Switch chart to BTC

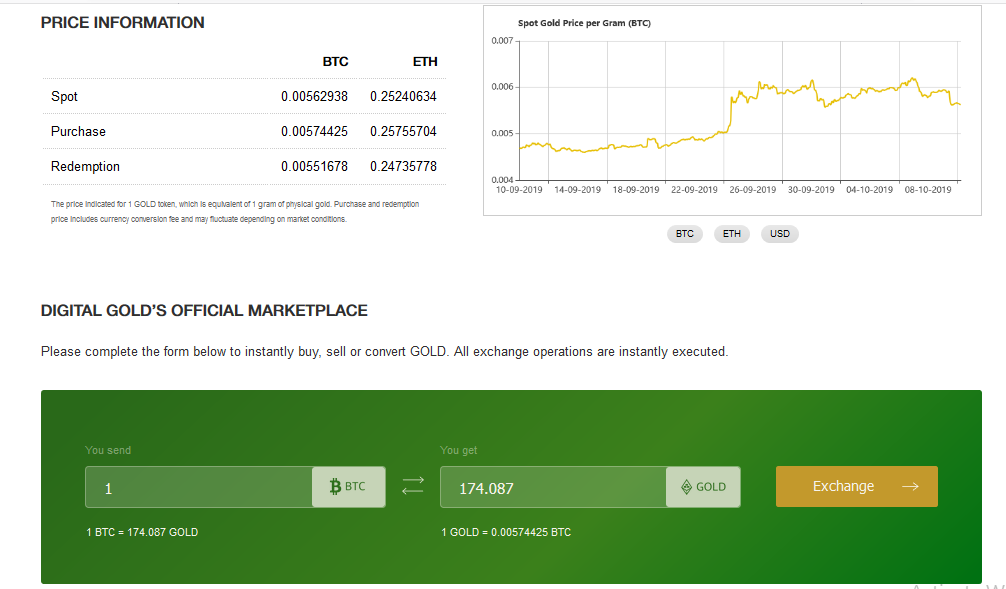685,234
